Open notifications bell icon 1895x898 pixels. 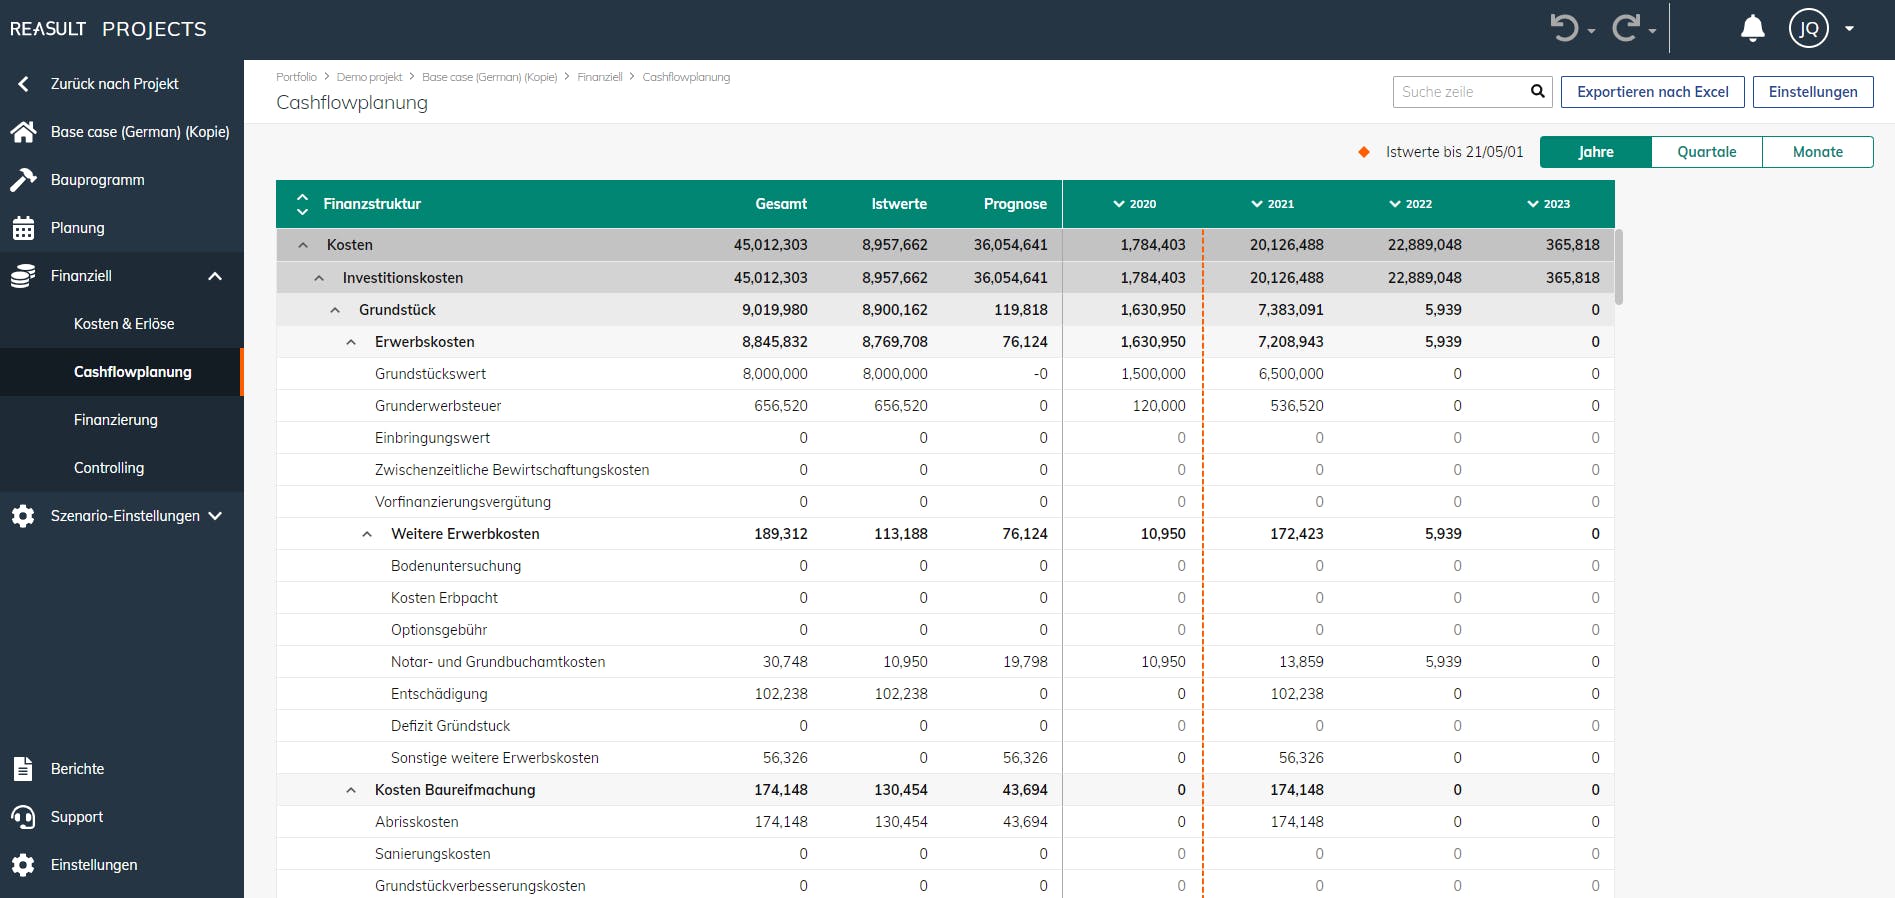point(1752,28)
